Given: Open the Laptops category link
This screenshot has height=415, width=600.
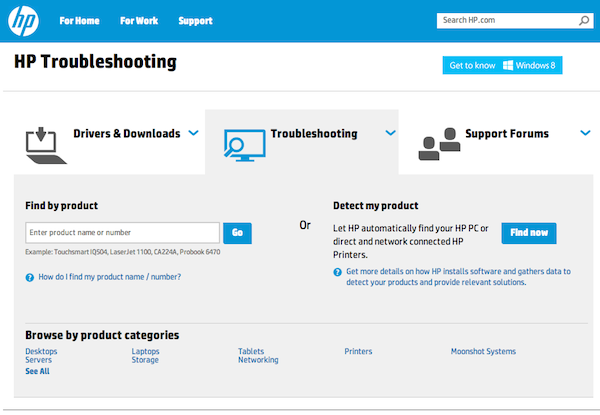Looking at the screenshot, I should 145,351.
